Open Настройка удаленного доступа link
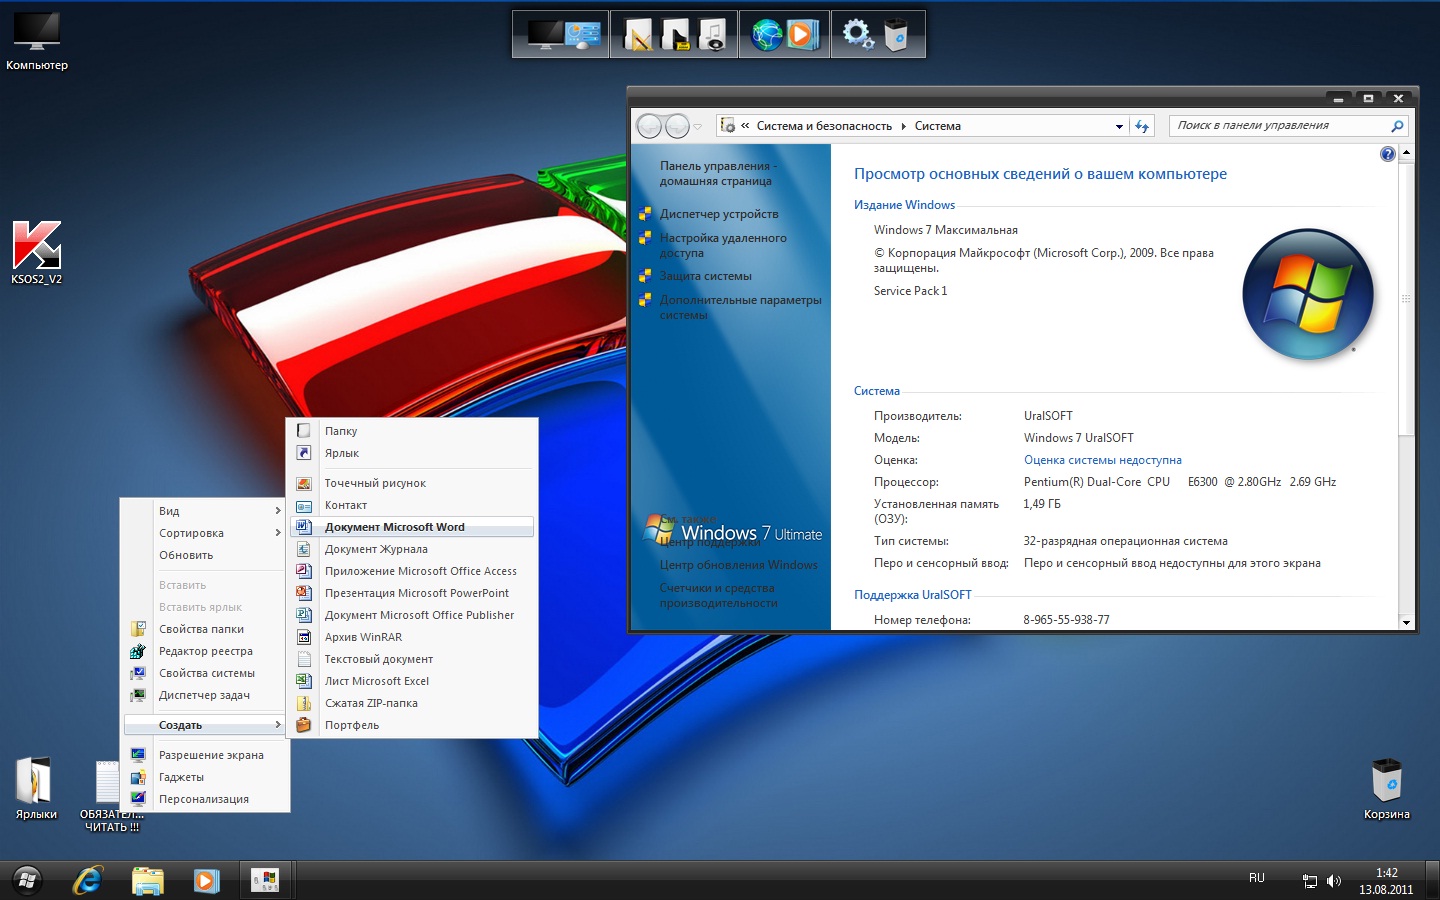Viewport: 1440px width, 900px height. tap(723, 245)
